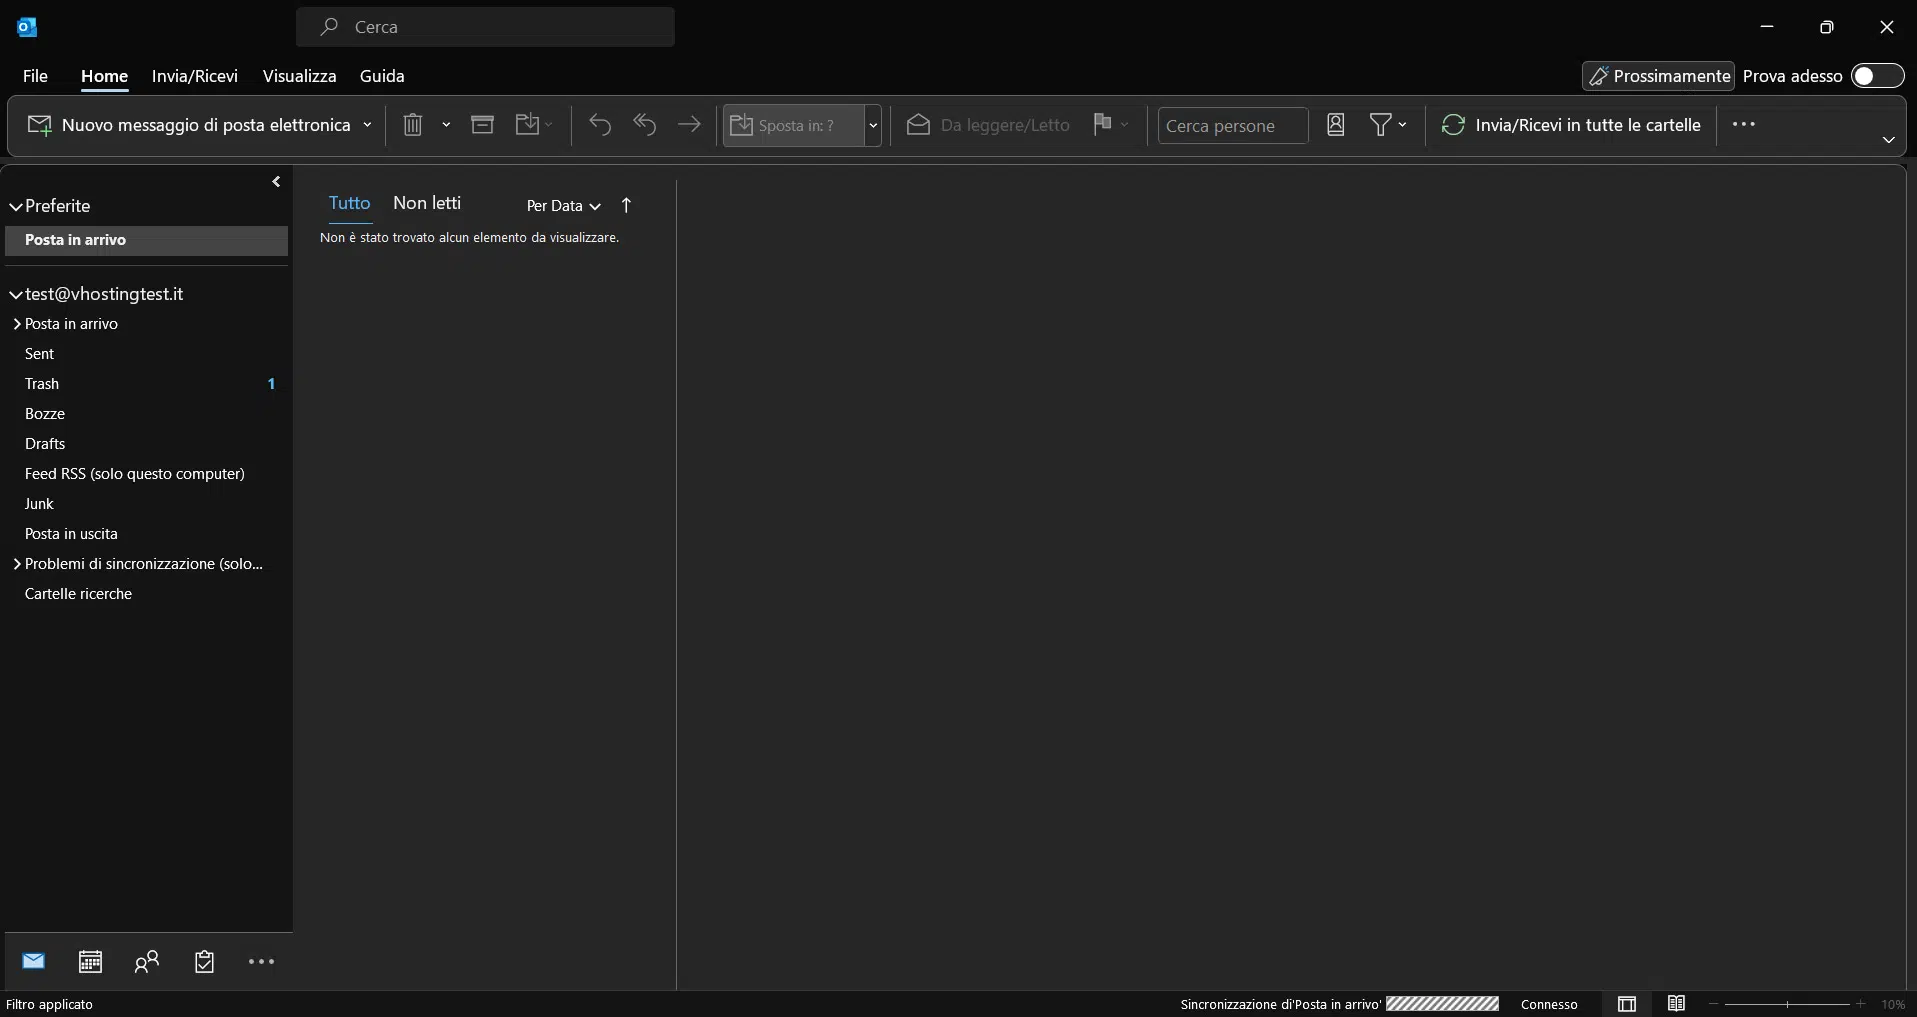
Task: Click the Da leggere/Letto button
Action: 988,125
